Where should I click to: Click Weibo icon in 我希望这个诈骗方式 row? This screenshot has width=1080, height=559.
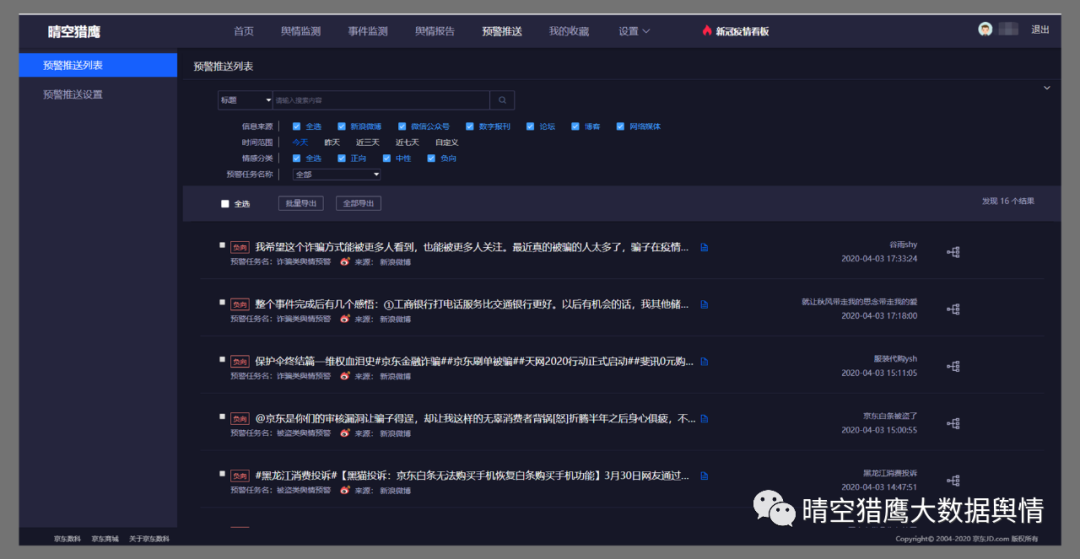click(x=344, y=262)
